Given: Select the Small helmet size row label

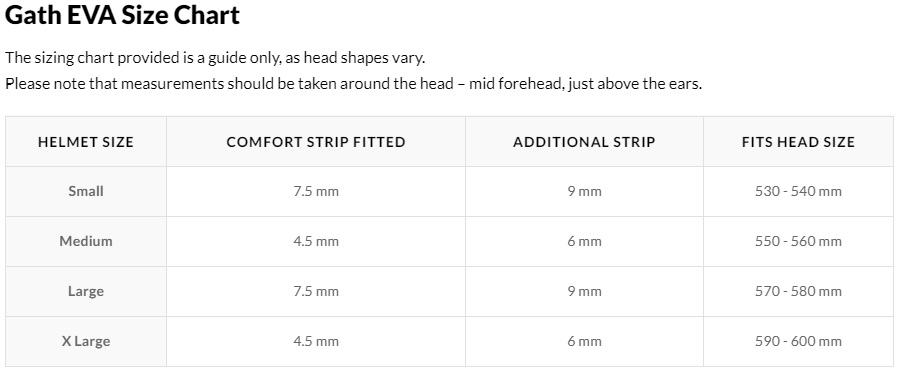Looking at the screenshot, I should [x=86, y=191].
